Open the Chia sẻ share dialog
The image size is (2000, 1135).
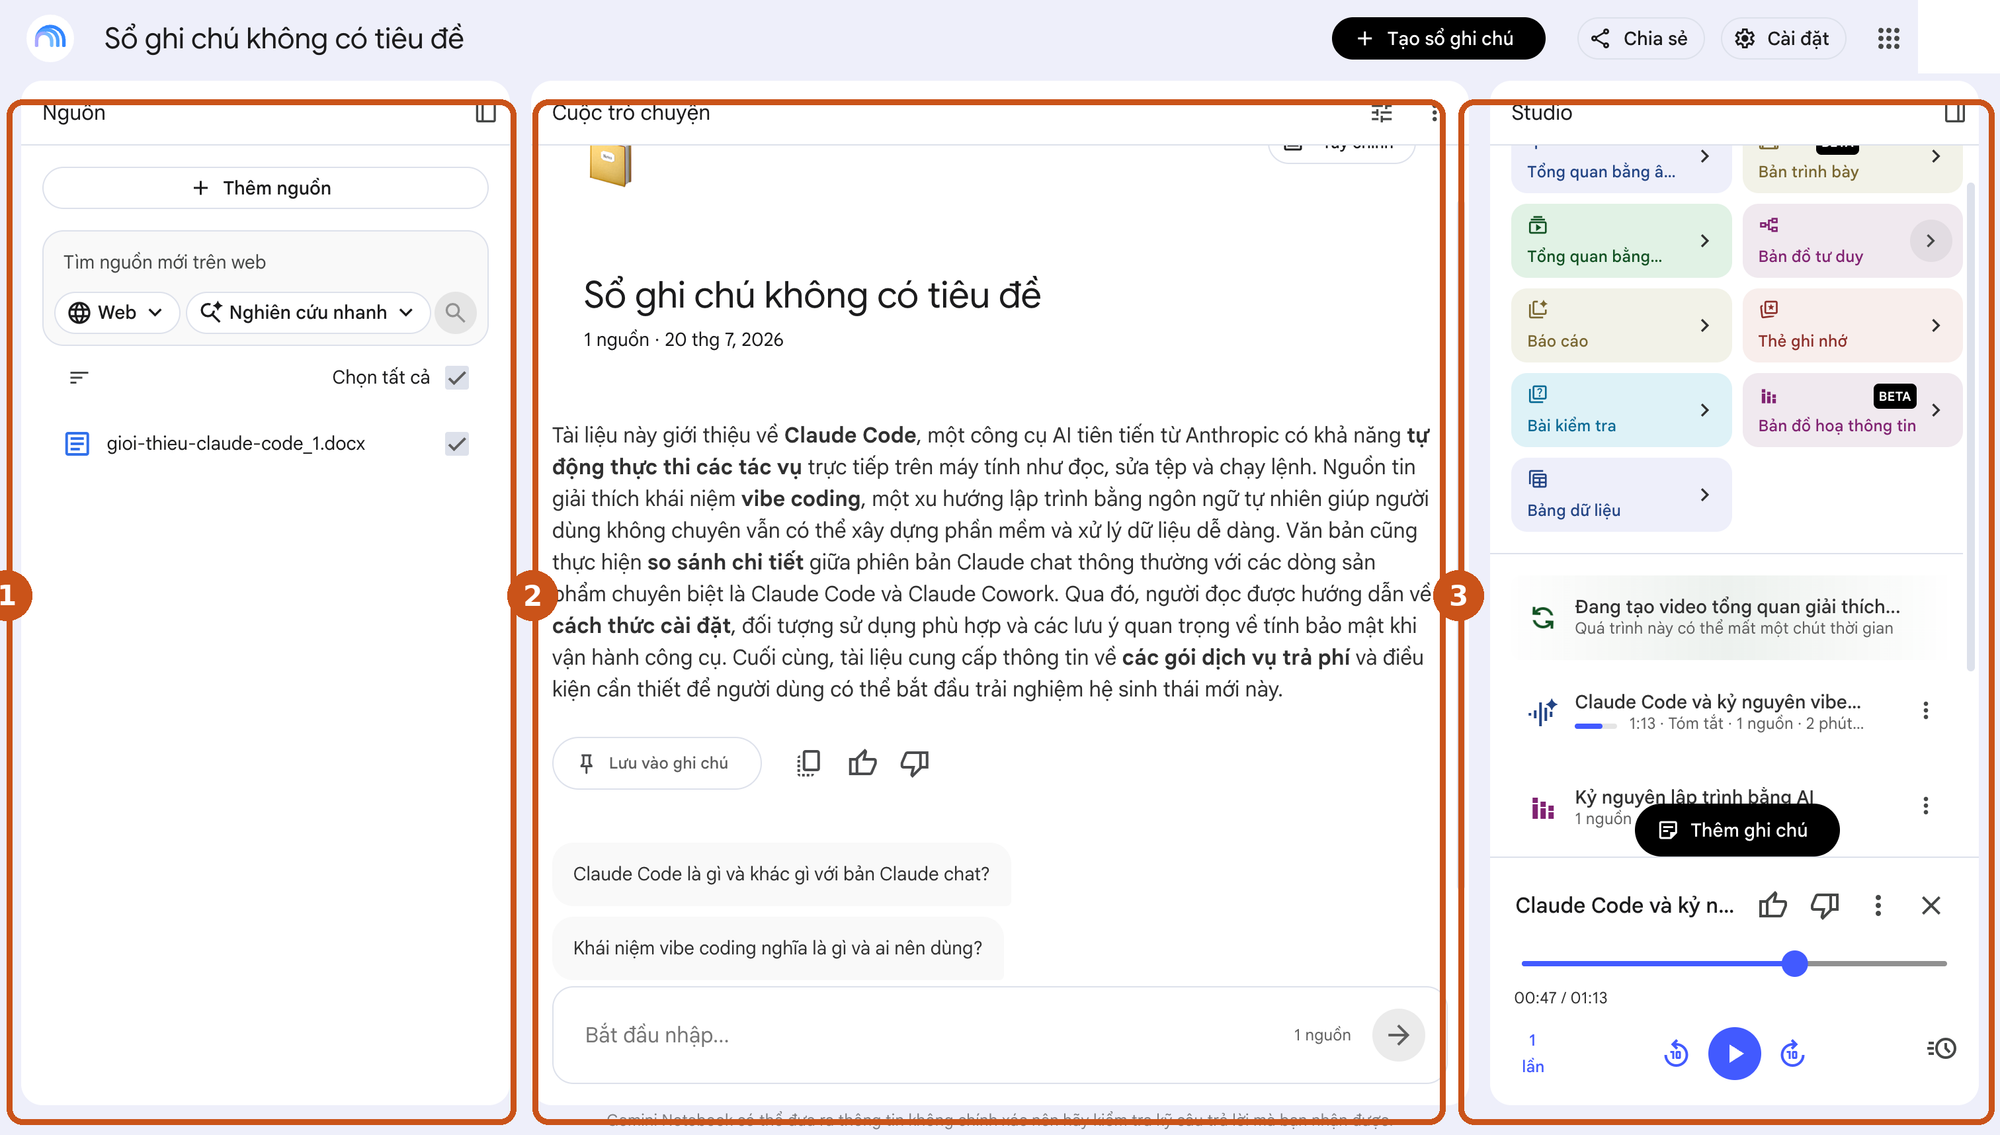tap(1640, 38)
